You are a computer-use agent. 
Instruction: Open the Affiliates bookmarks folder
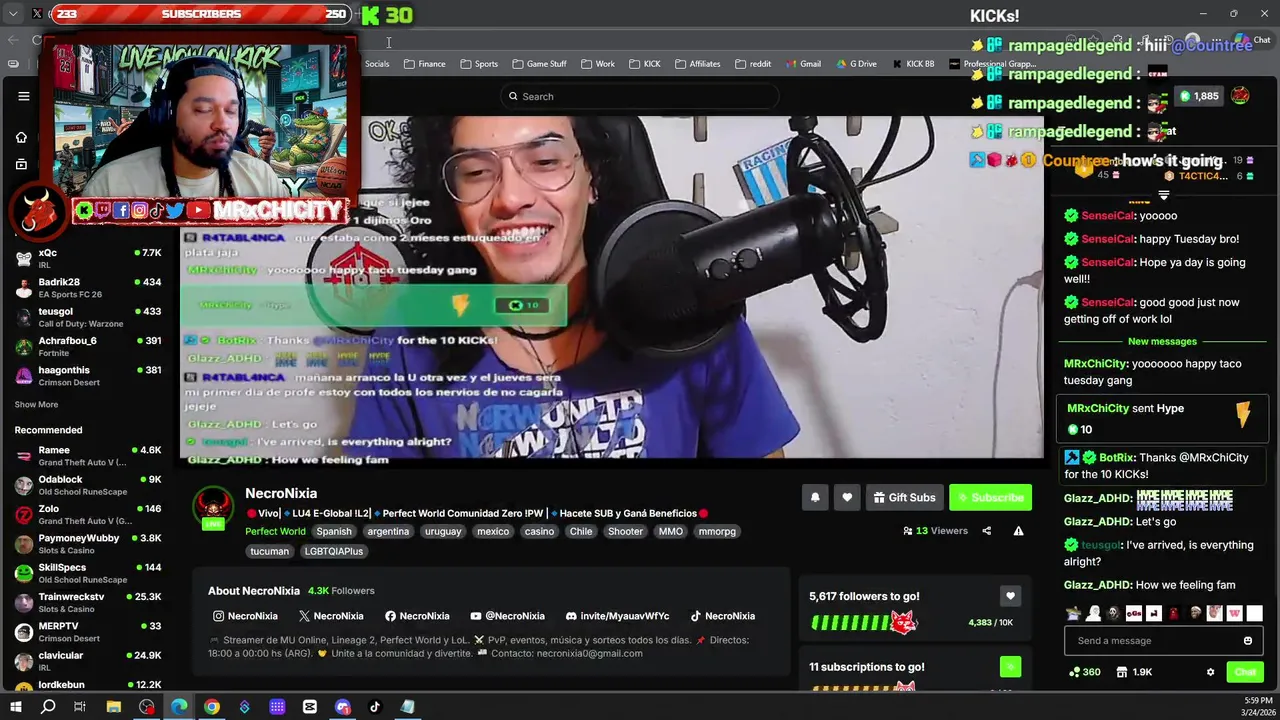pyautogui.click(x=698, y=64)
